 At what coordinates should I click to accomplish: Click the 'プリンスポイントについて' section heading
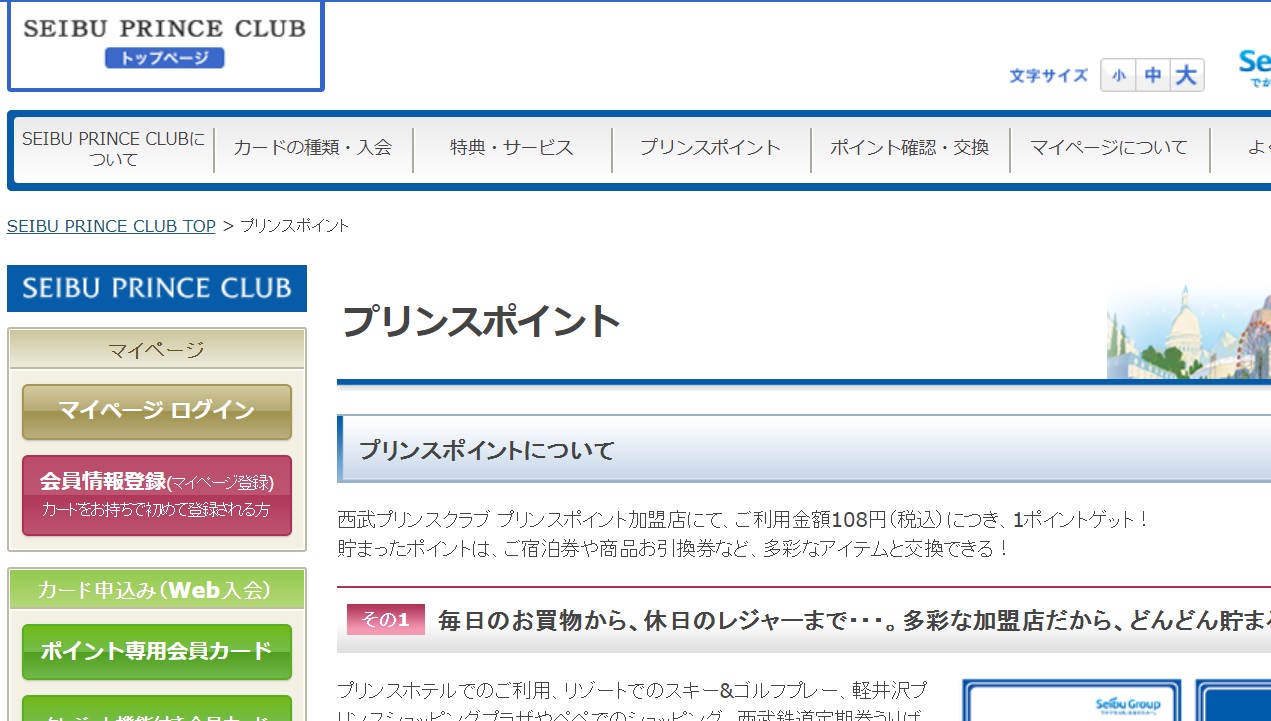(x=486, y=450)
